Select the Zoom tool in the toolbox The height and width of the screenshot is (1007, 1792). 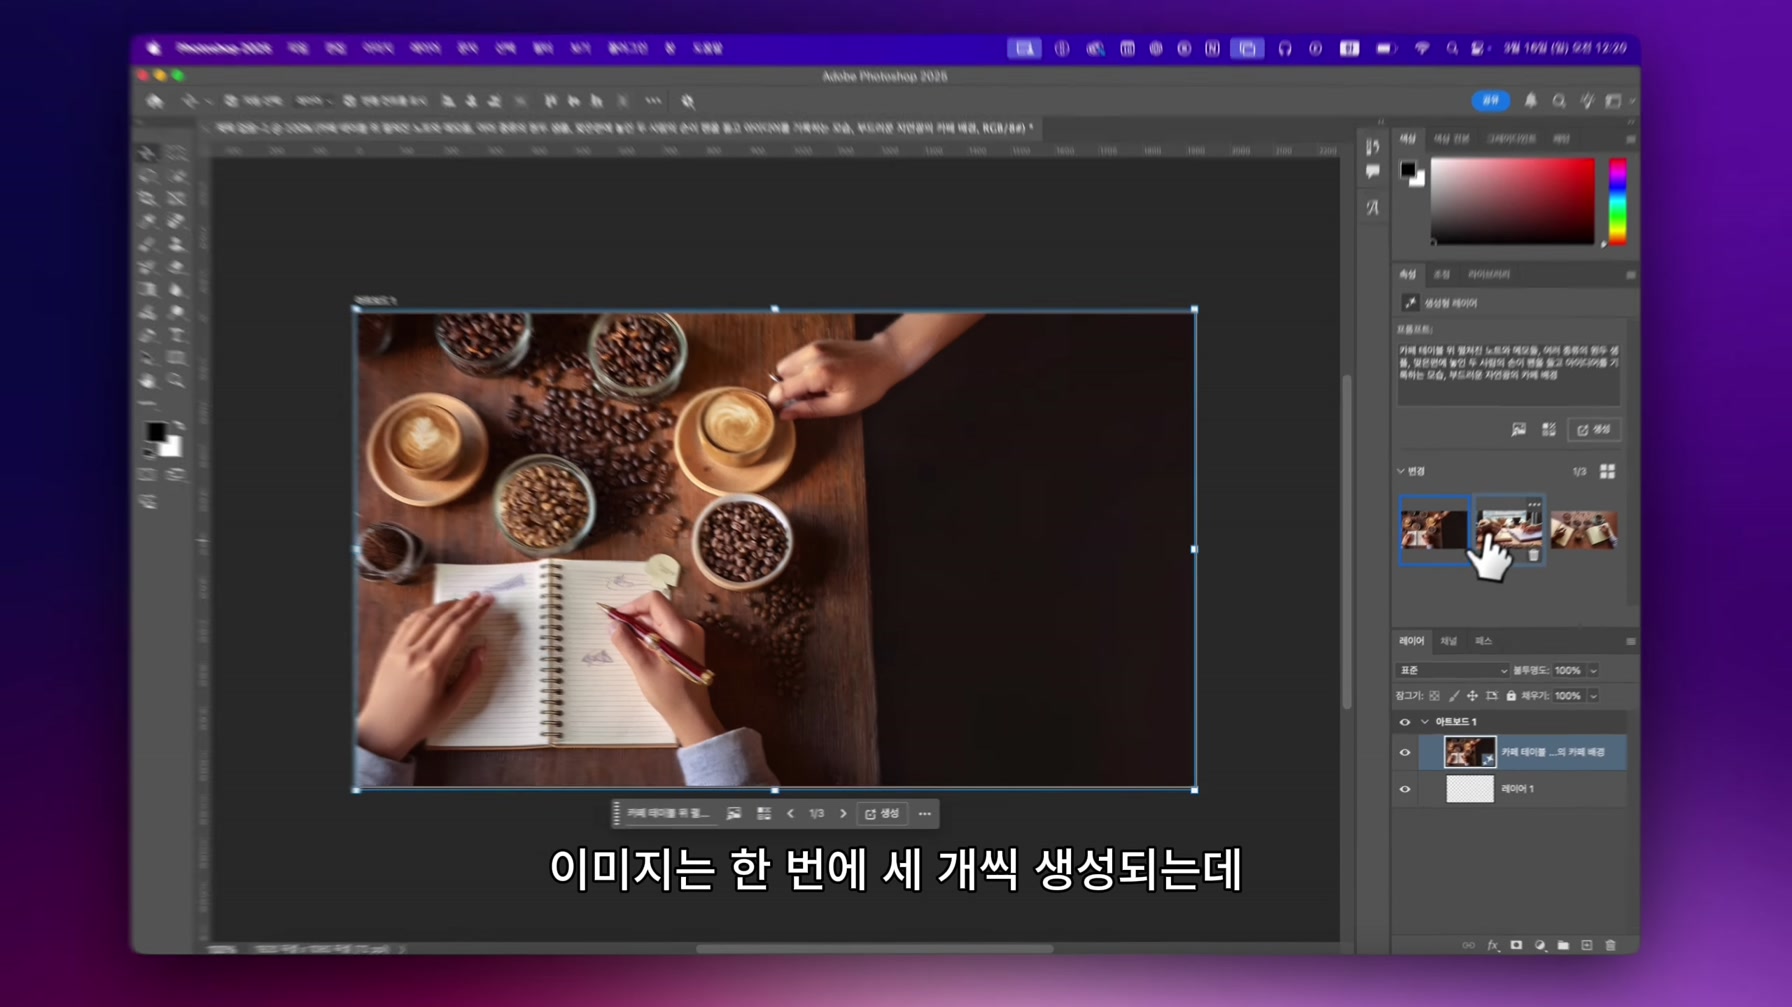click(x=177, y=382)
